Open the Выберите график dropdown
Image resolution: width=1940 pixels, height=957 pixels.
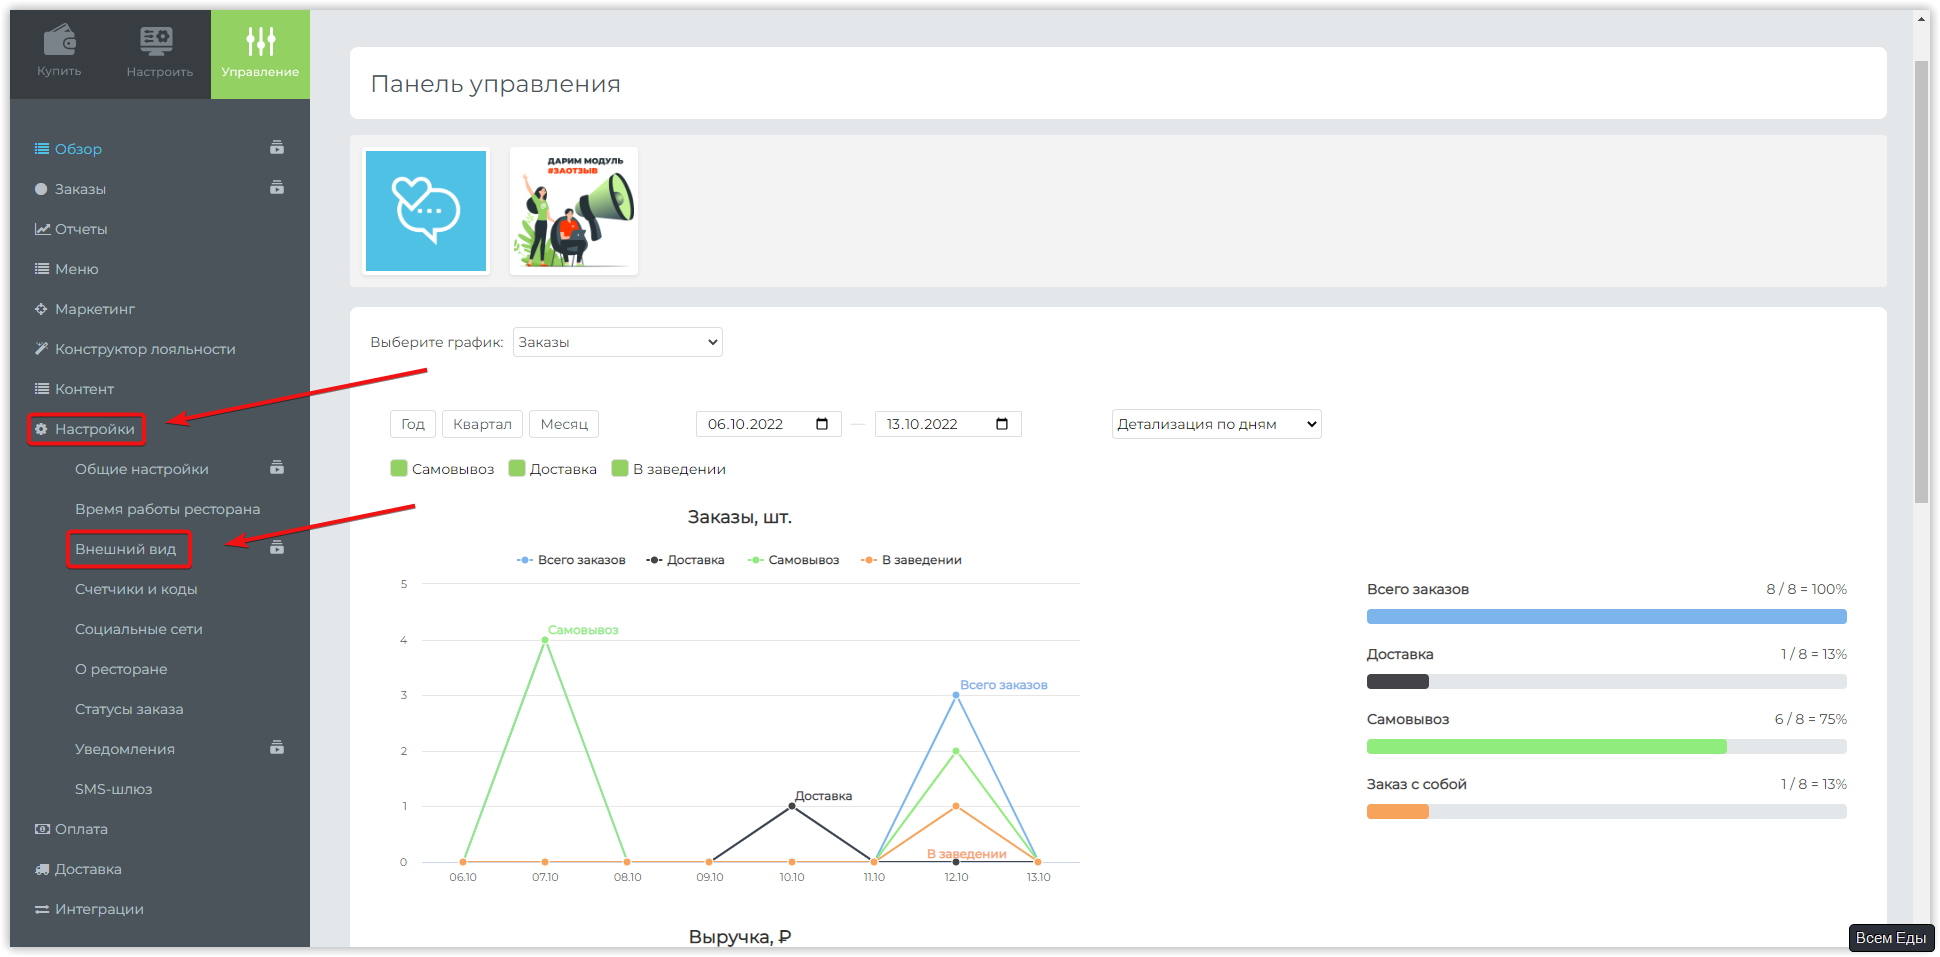pyautogui.click(x=618, y=342)
